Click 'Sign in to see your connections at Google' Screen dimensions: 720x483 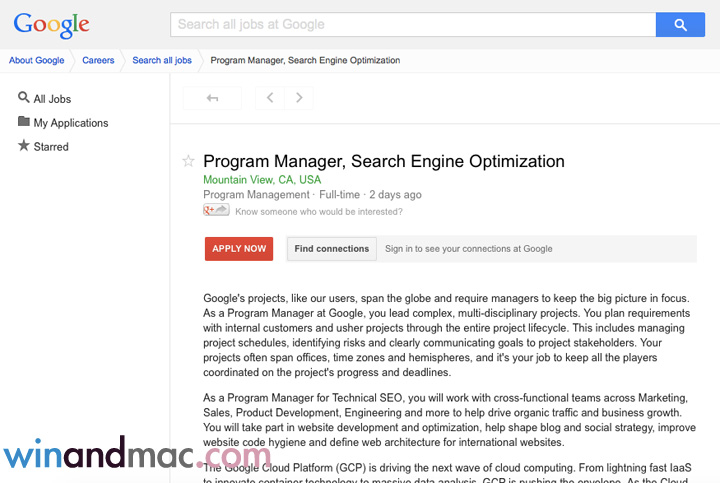pos(469,249)
